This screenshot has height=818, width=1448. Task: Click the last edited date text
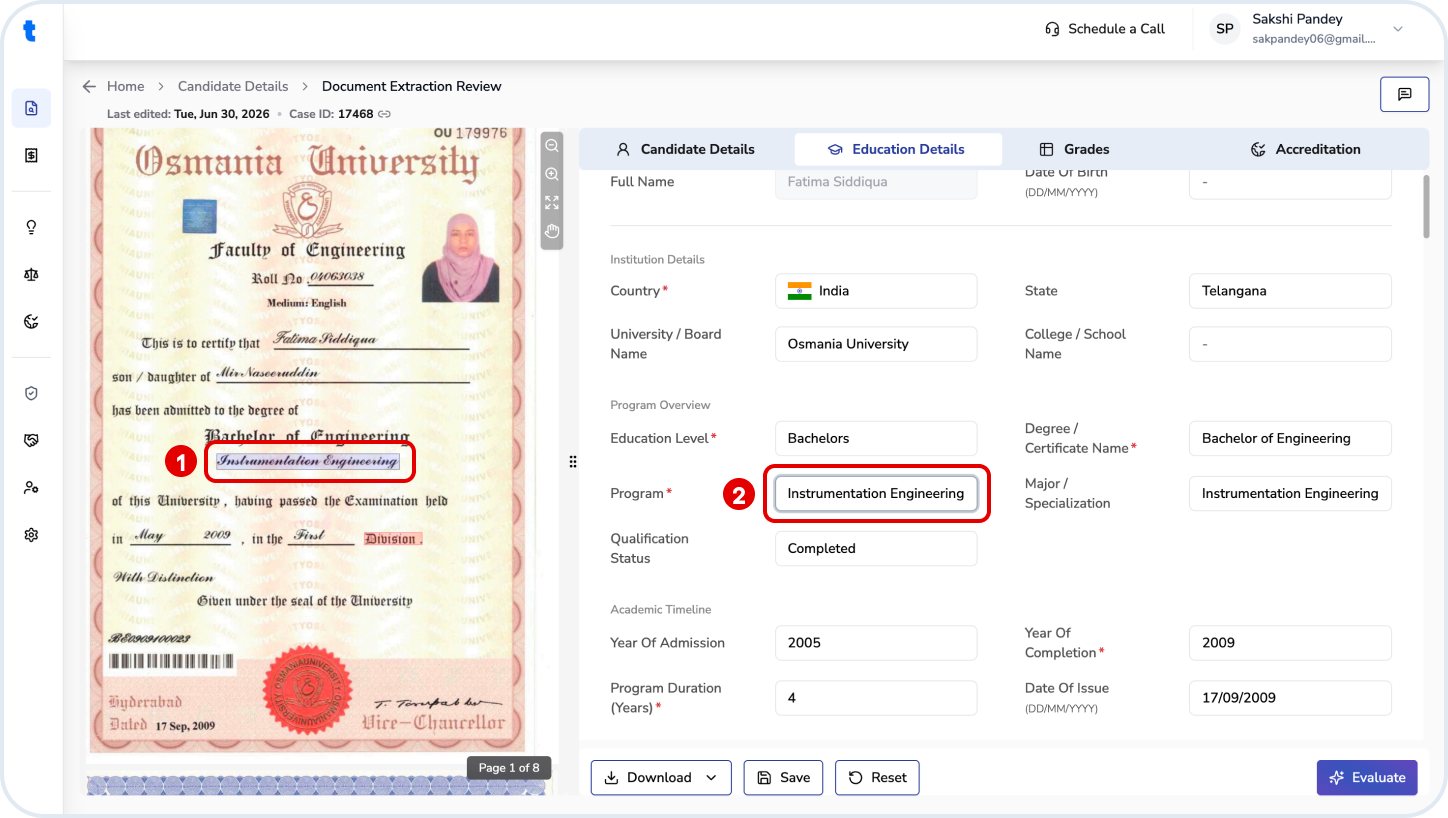pos(222,114)
